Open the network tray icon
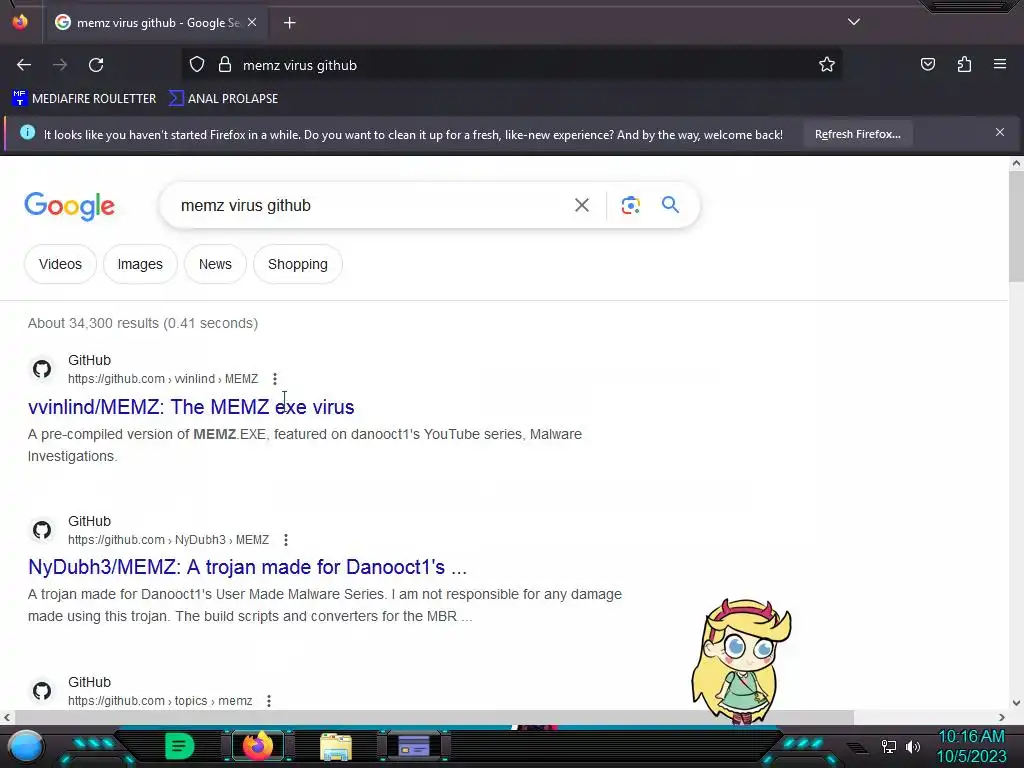 pos(888,746)
